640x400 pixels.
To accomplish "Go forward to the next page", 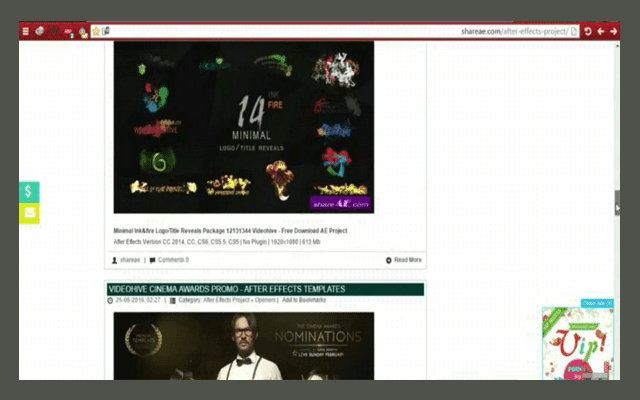I will tap(613, 31).
